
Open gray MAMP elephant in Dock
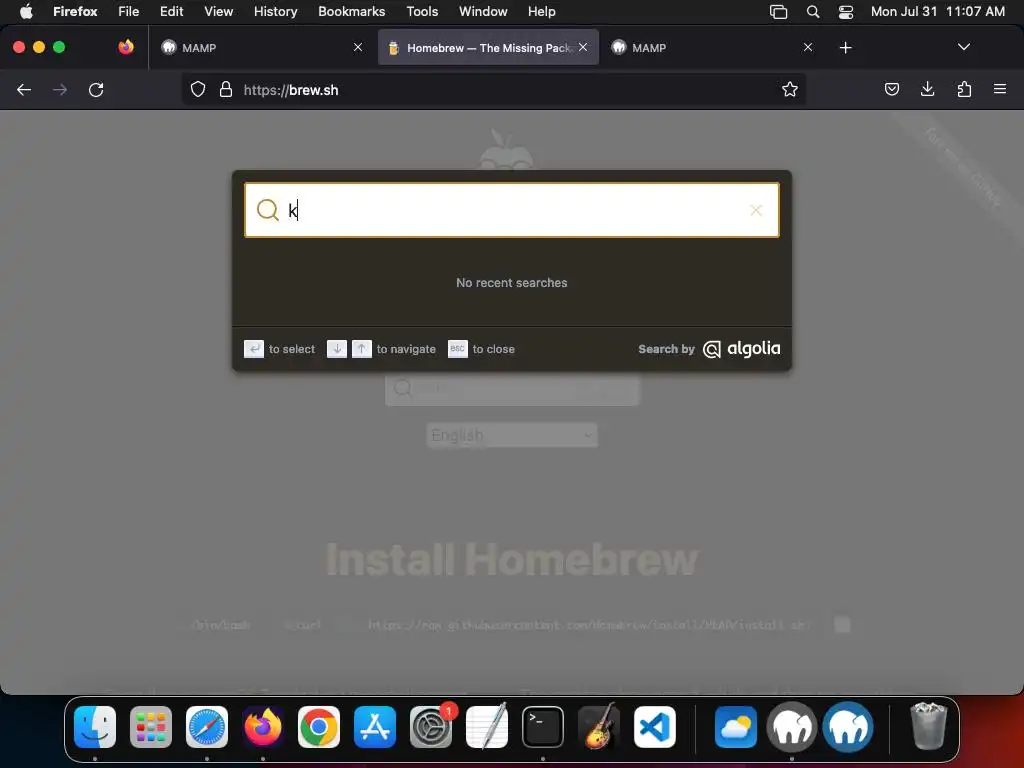[x=792, y=727]
